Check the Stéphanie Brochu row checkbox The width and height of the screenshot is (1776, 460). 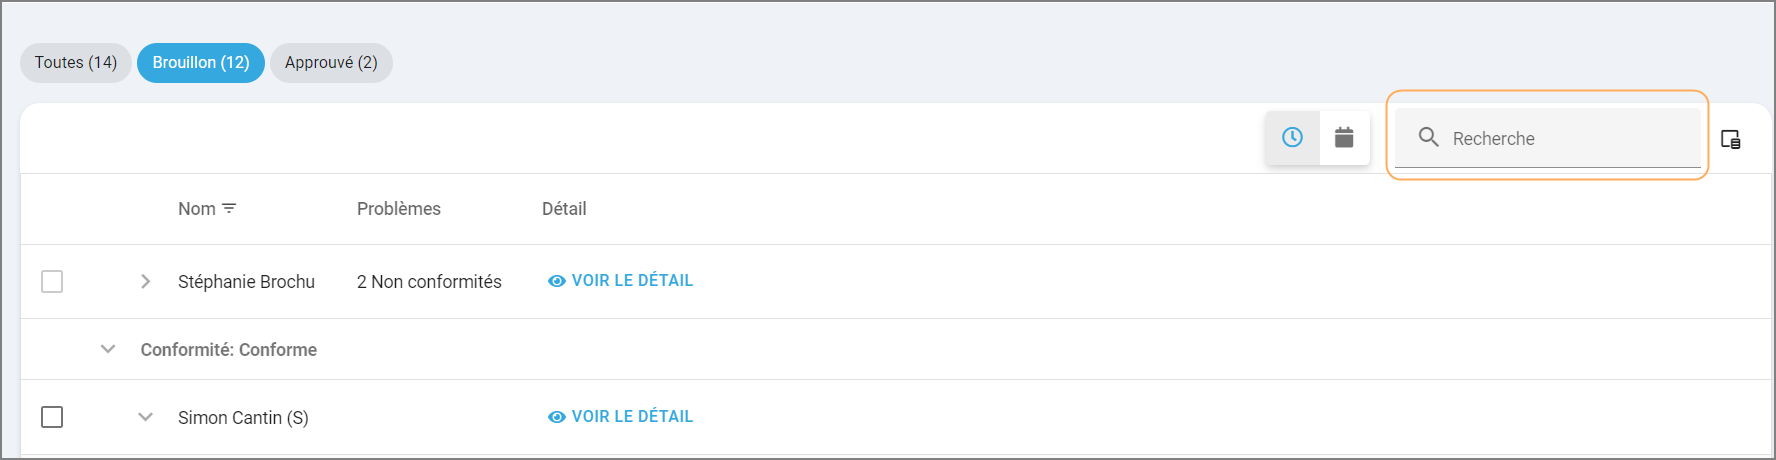click(52, 282)
